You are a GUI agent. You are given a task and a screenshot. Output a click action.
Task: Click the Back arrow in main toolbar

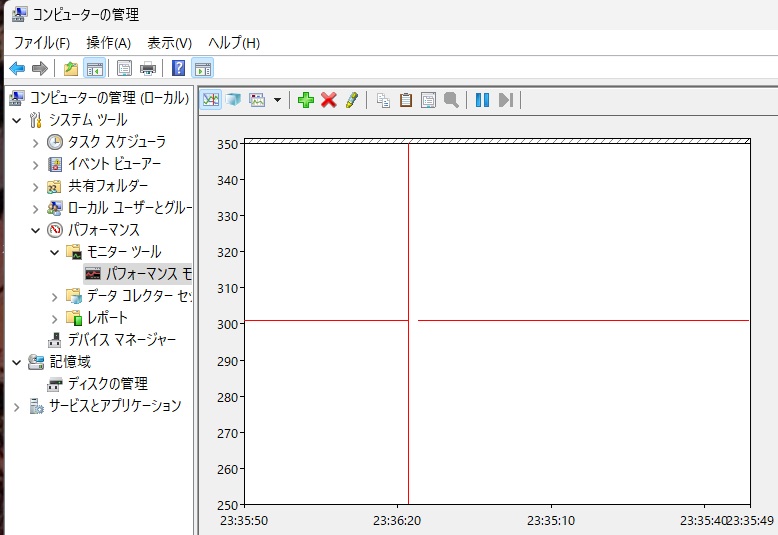point(17,68)
